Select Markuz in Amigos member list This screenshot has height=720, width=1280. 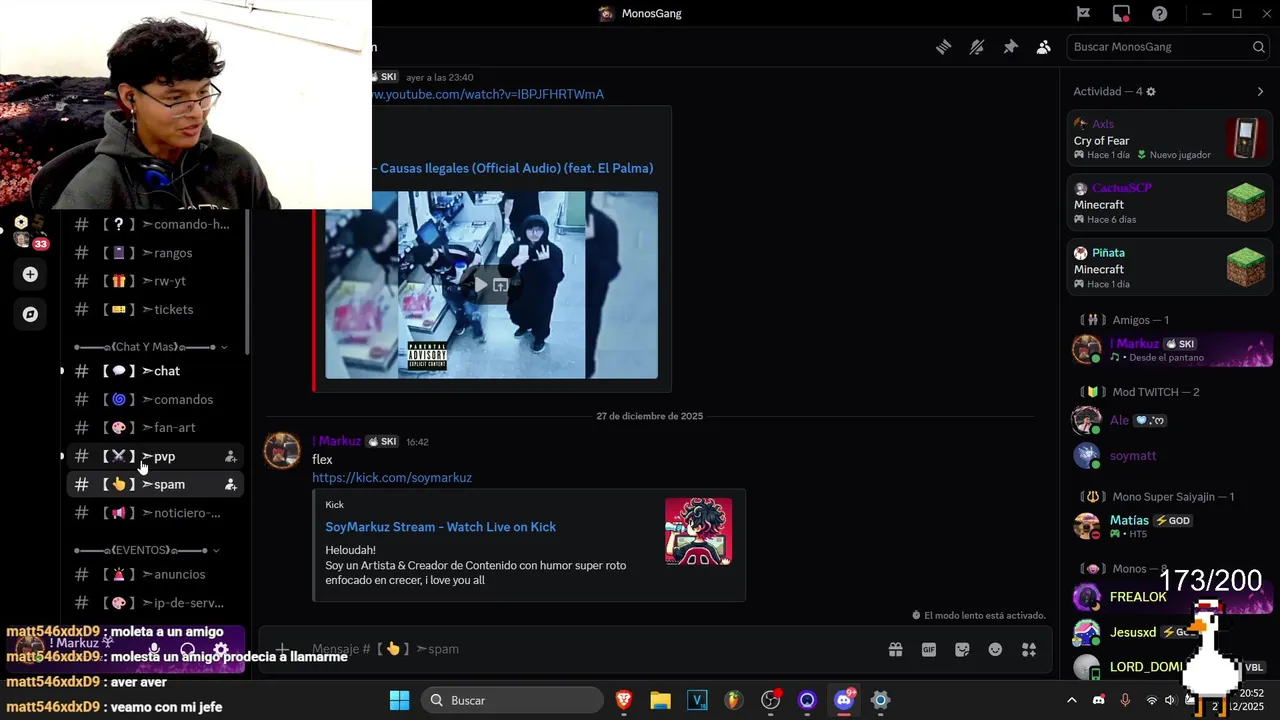pos(1170,349)
